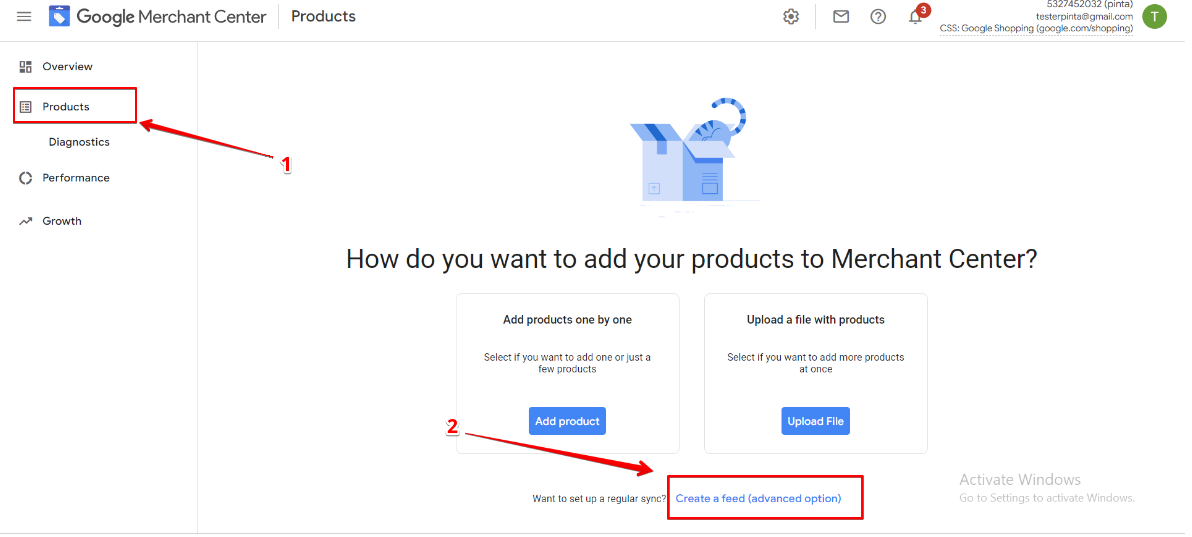The width and height of the screenshot is (1192, 537).
Task: Open the Growth section
Action: click(62, 221)
